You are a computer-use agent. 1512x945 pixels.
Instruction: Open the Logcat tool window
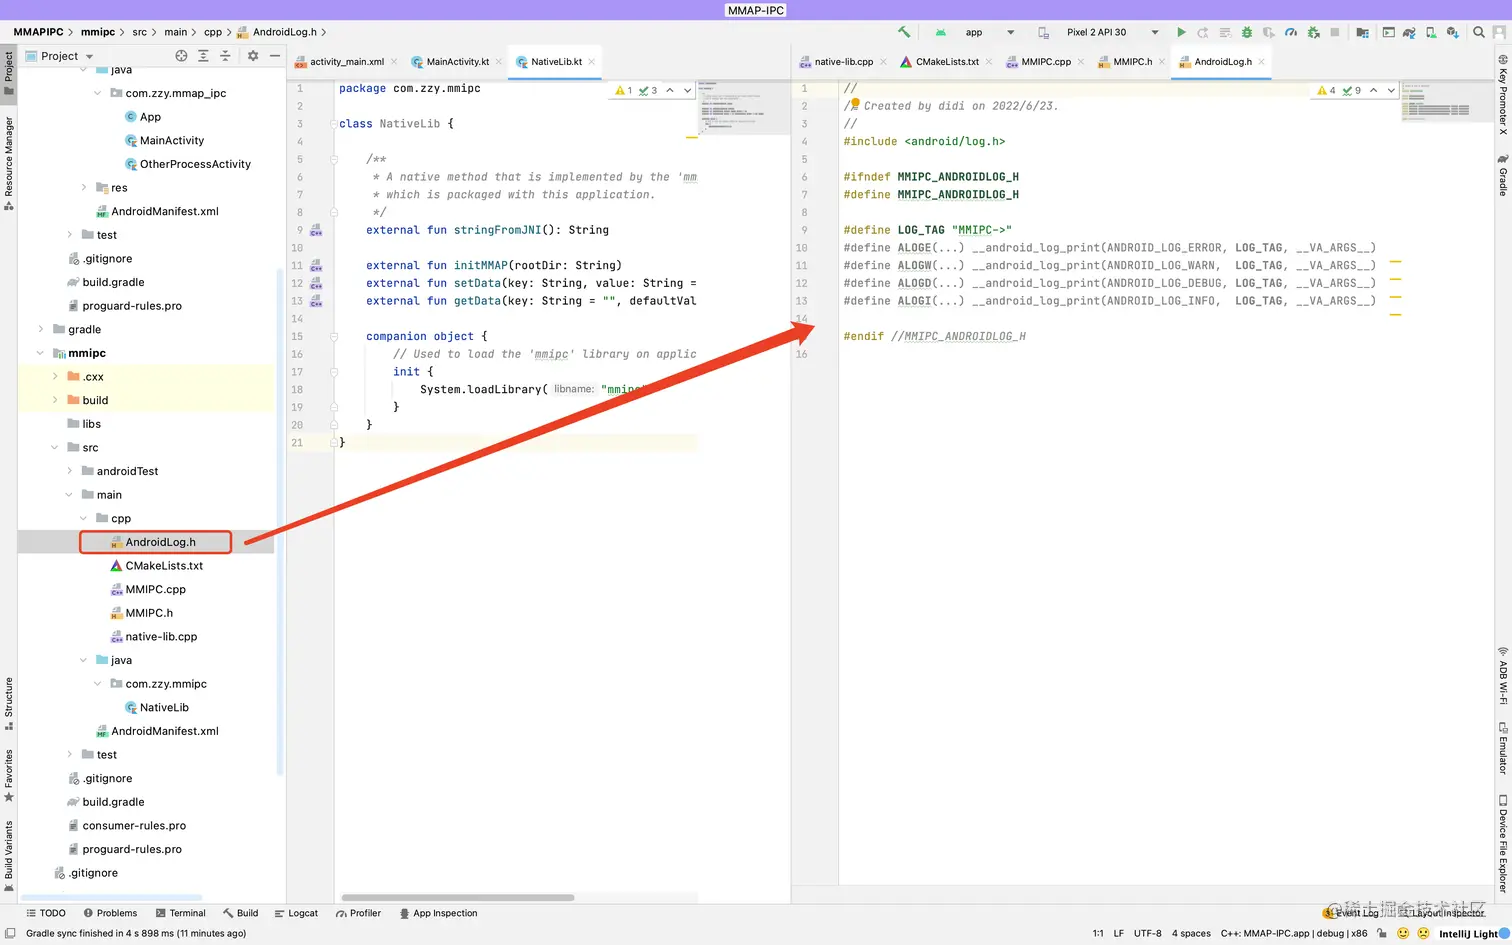[x=296, y=913]
